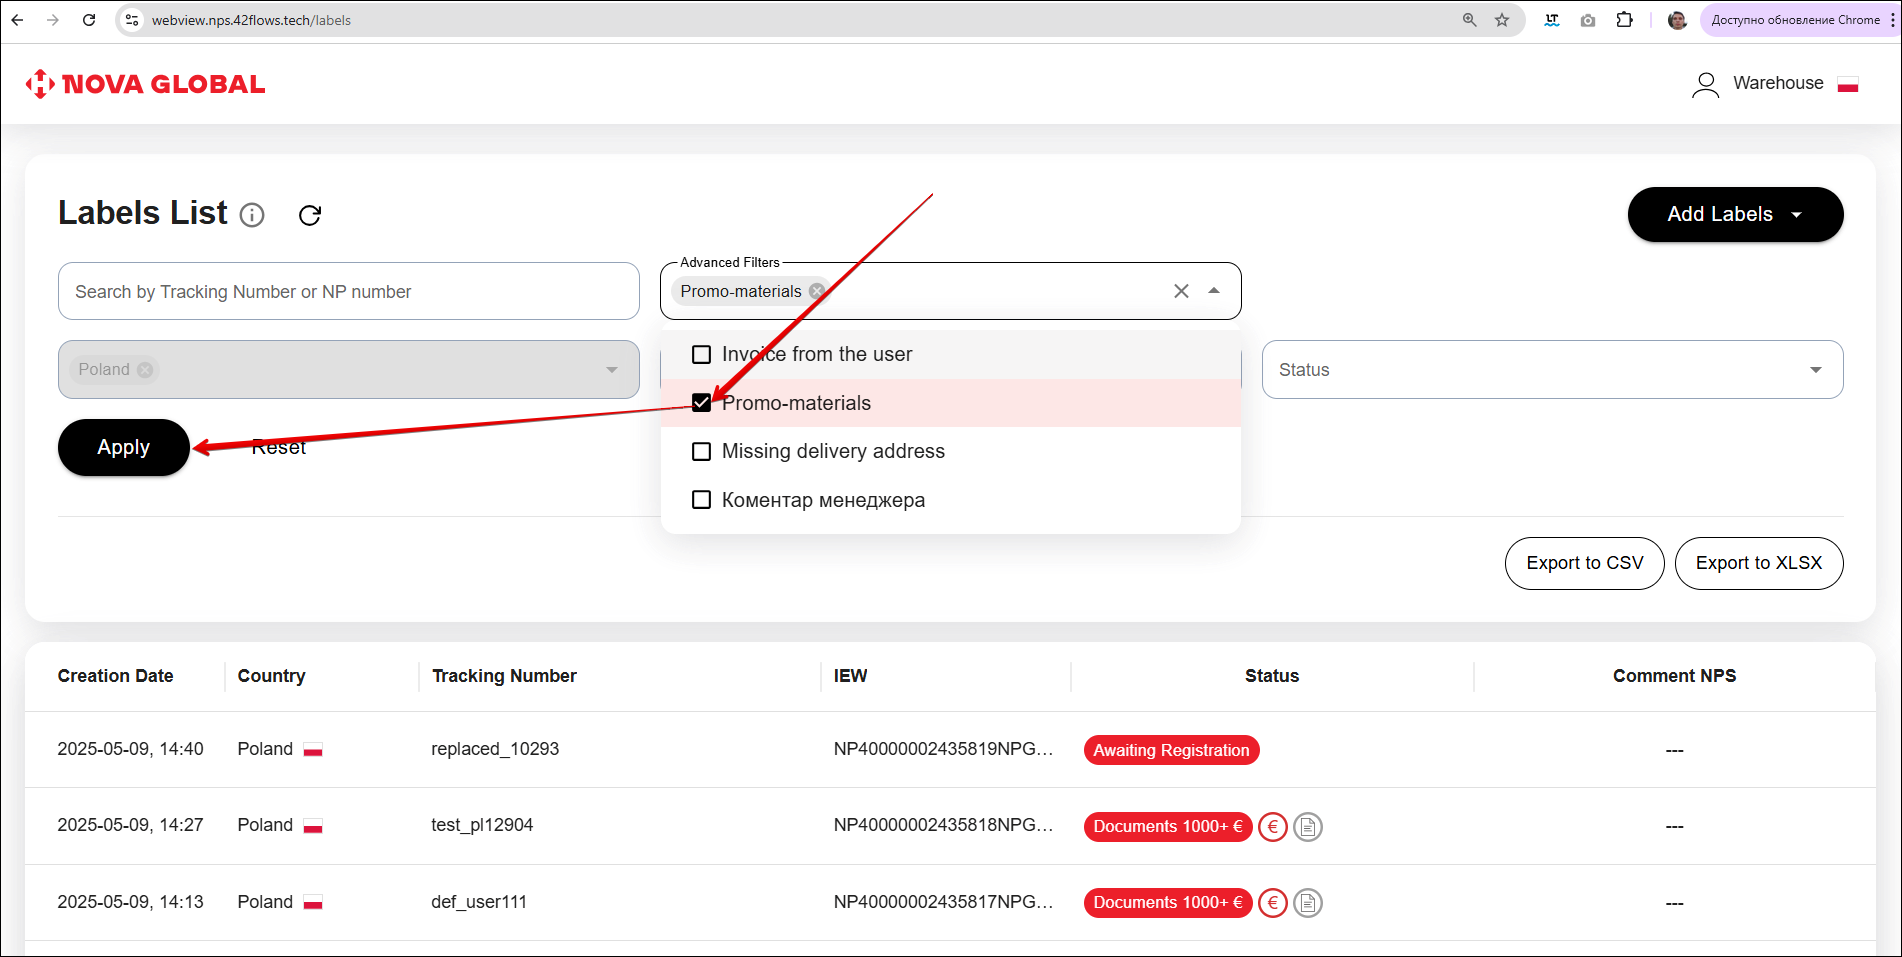The width and height of the screenshot is (1902, 957).
Task: Open the browser extensions puzzle icon
Action: coord(1625,20)
